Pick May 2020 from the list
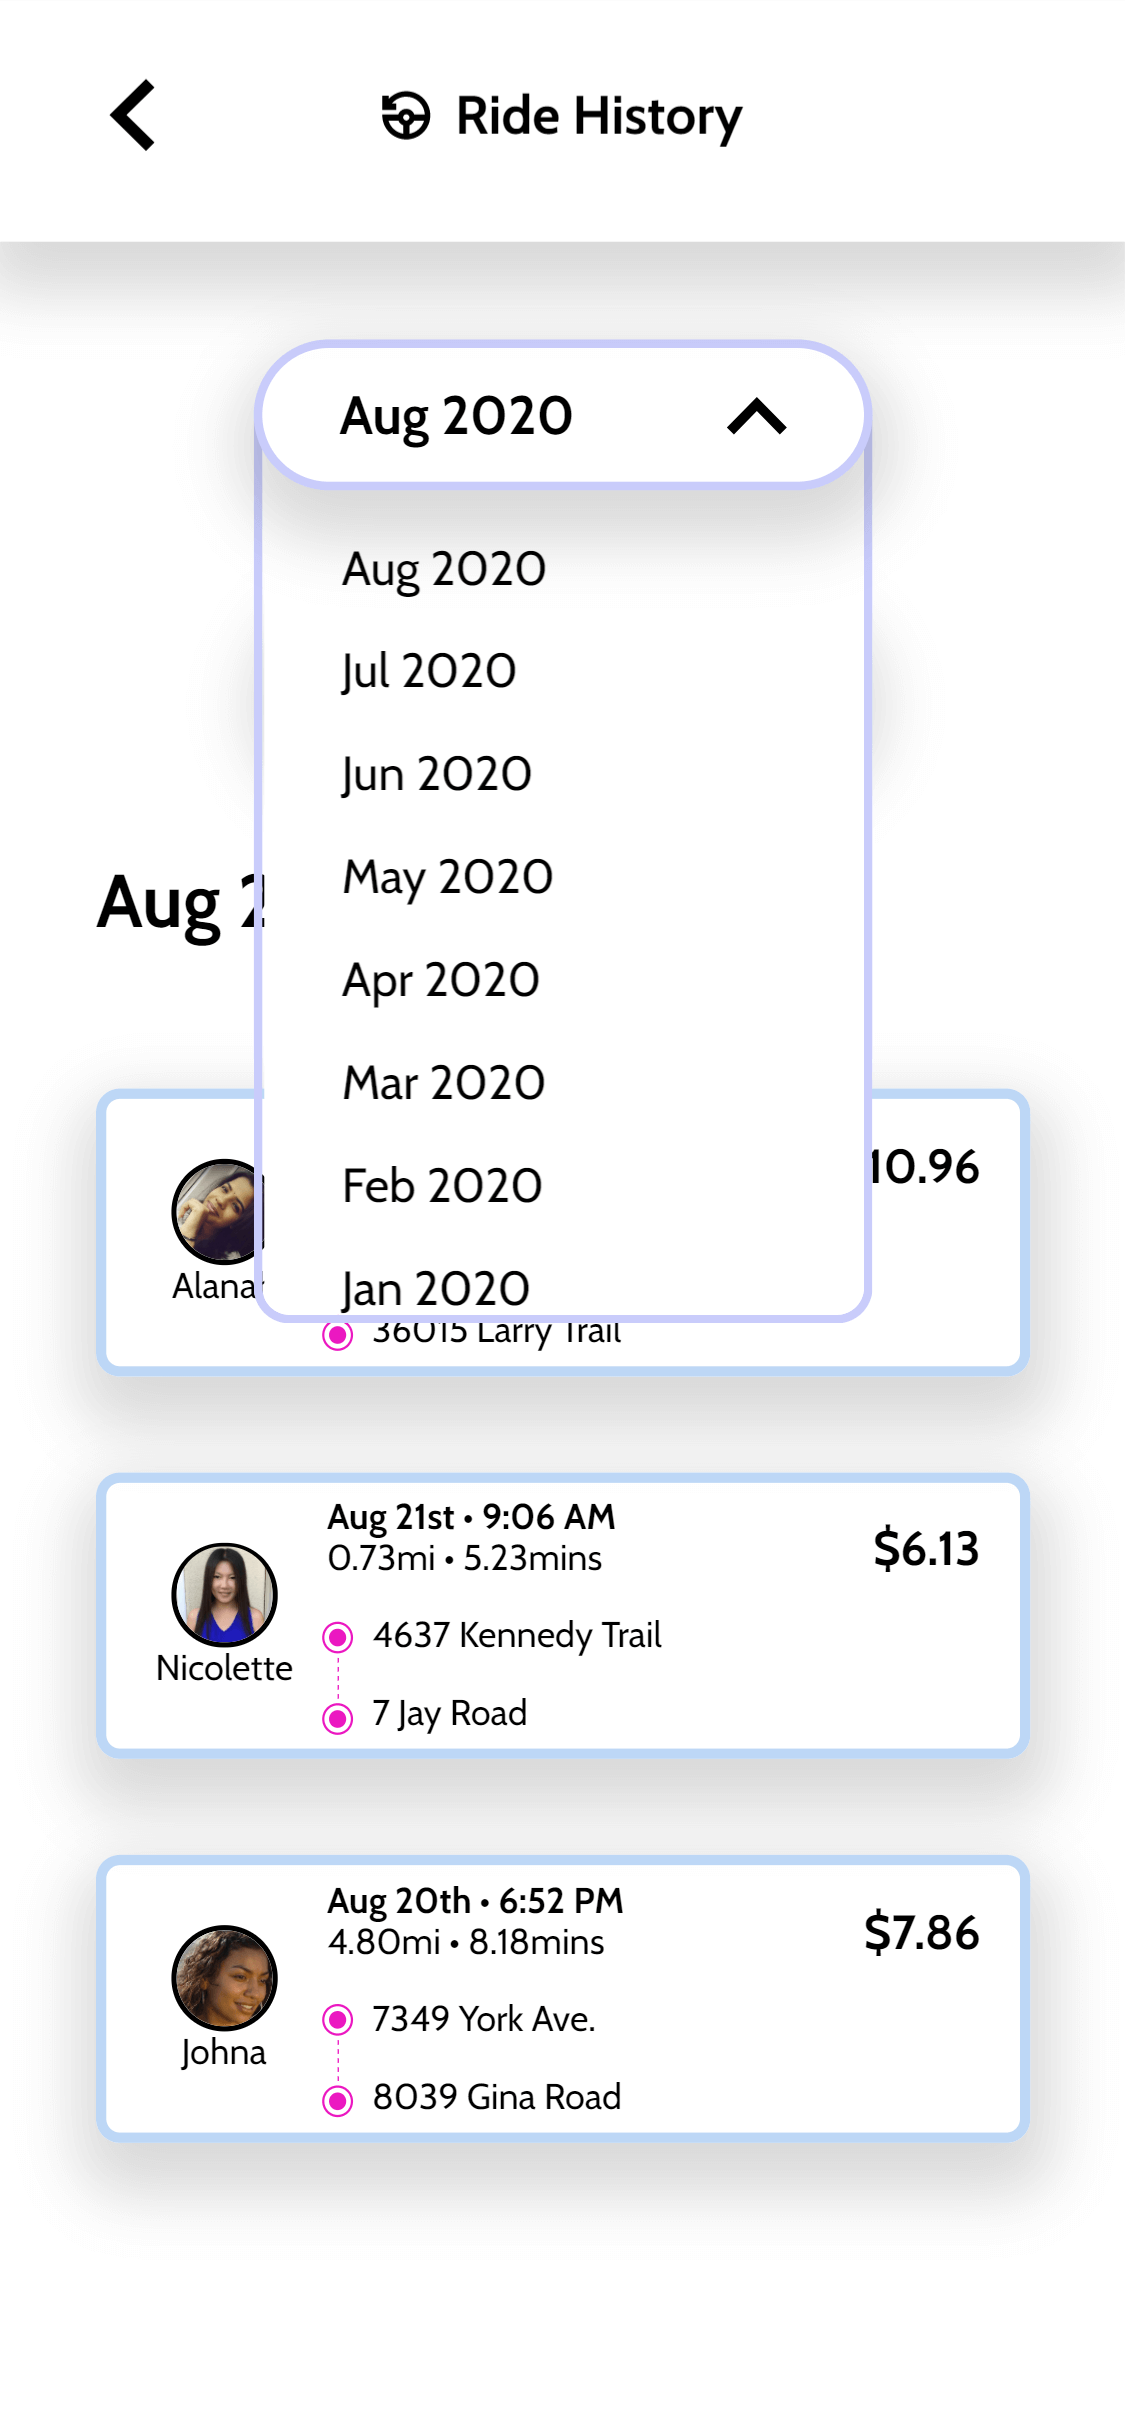Screen dimensions: 1125x2436 pyautogui.click(x=447, y=877)
